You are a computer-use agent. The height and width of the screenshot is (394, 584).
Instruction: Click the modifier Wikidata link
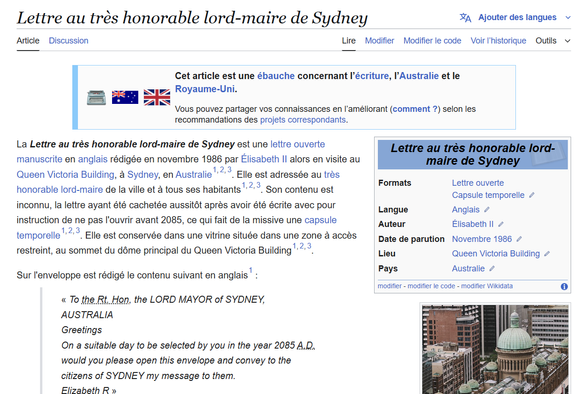(487, 286)
